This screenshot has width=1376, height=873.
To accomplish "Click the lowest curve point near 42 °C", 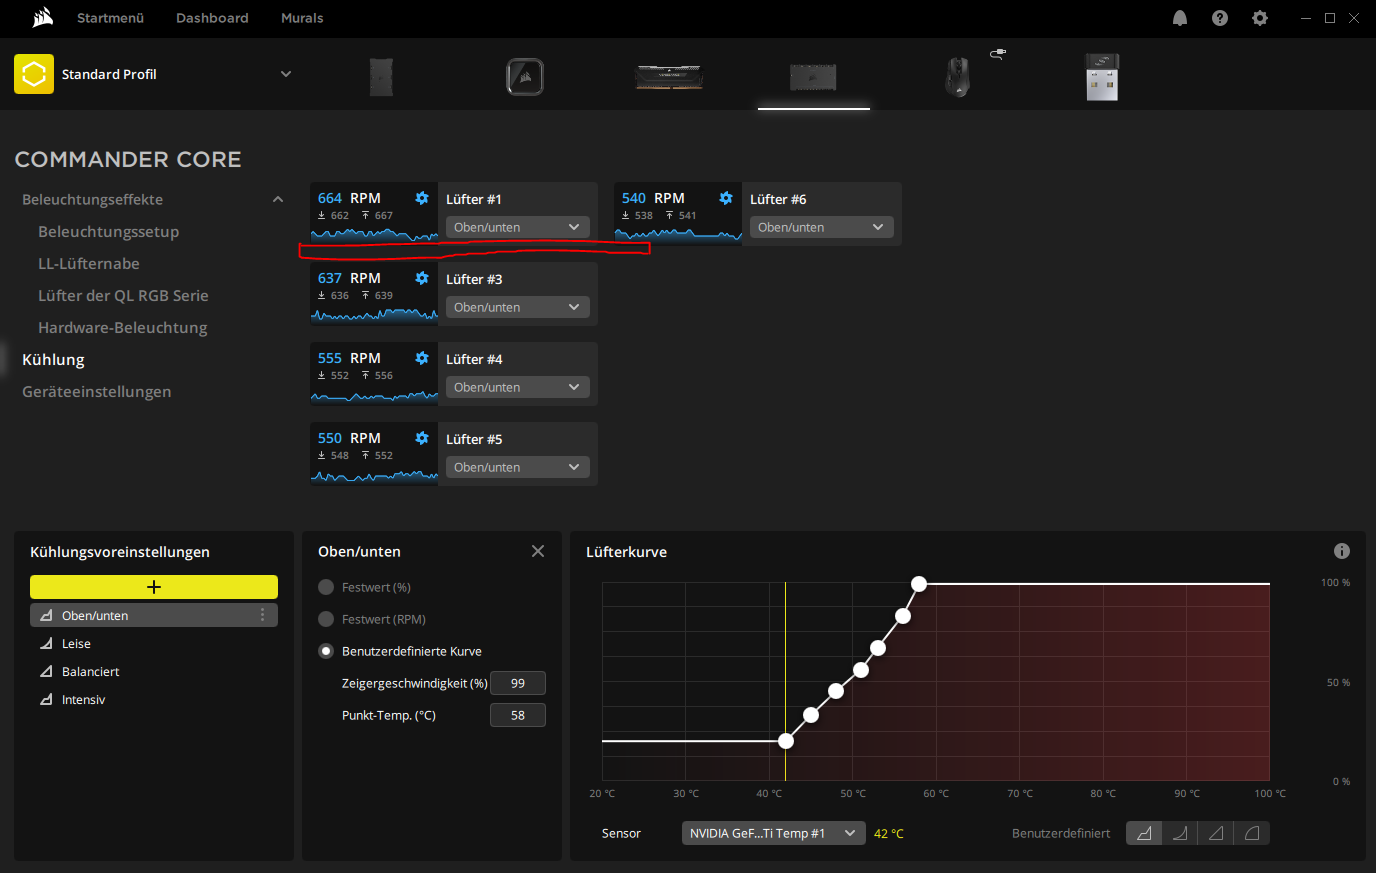I will coord(786,741).
